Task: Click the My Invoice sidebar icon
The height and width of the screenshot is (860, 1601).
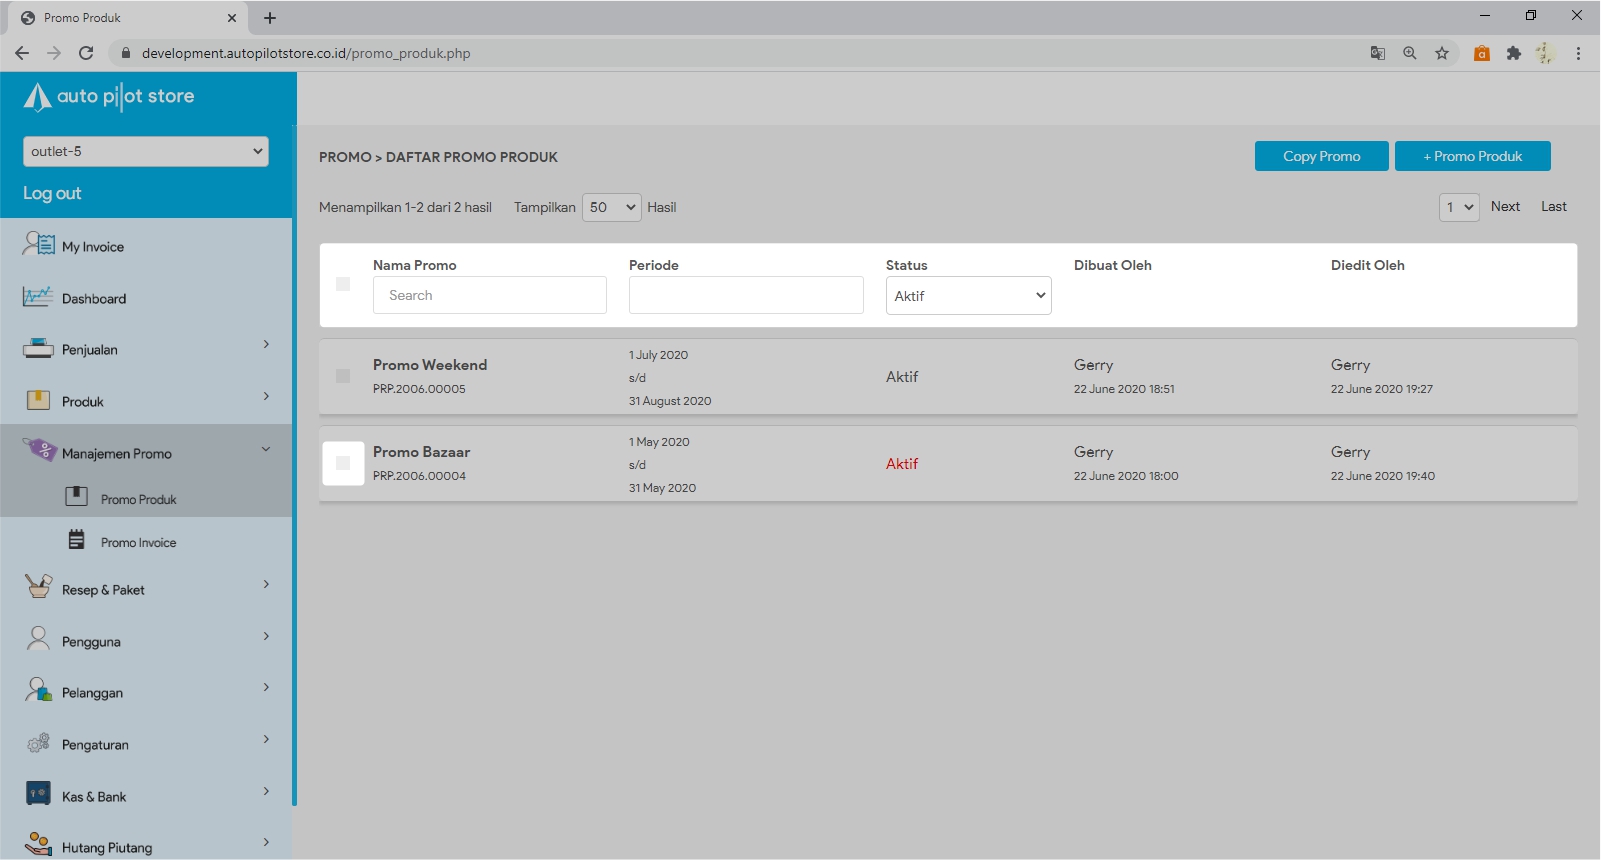Action: coord(39,244)
